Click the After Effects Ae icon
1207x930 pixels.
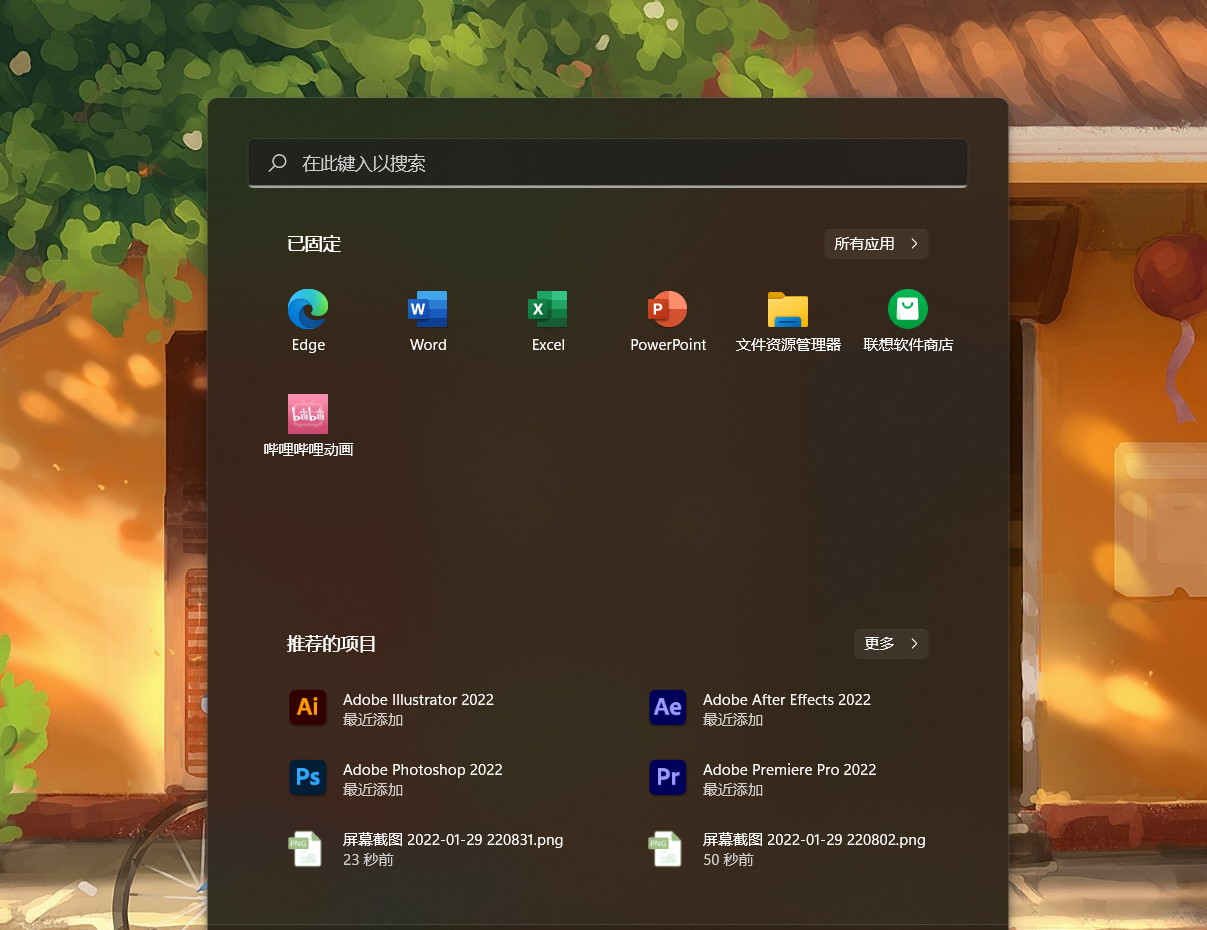point(668,708)
